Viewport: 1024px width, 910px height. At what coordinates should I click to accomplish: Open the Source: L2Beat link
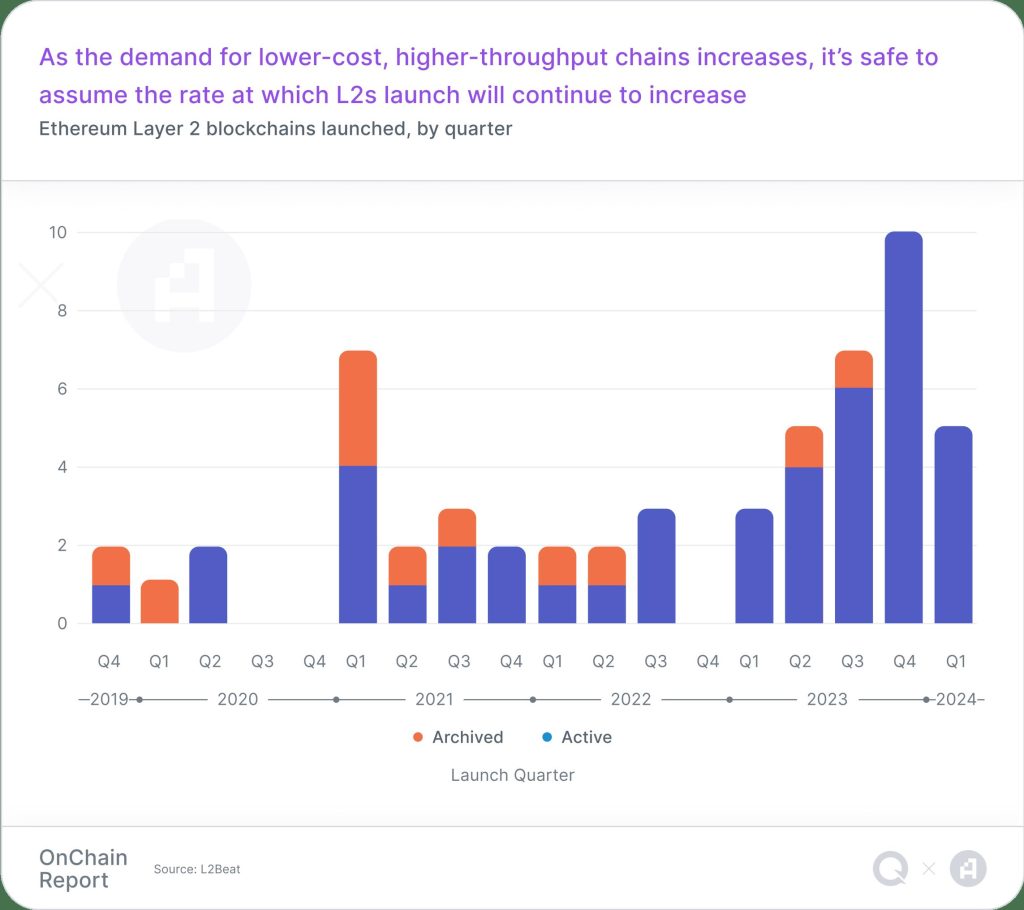[x=197, y=869]
